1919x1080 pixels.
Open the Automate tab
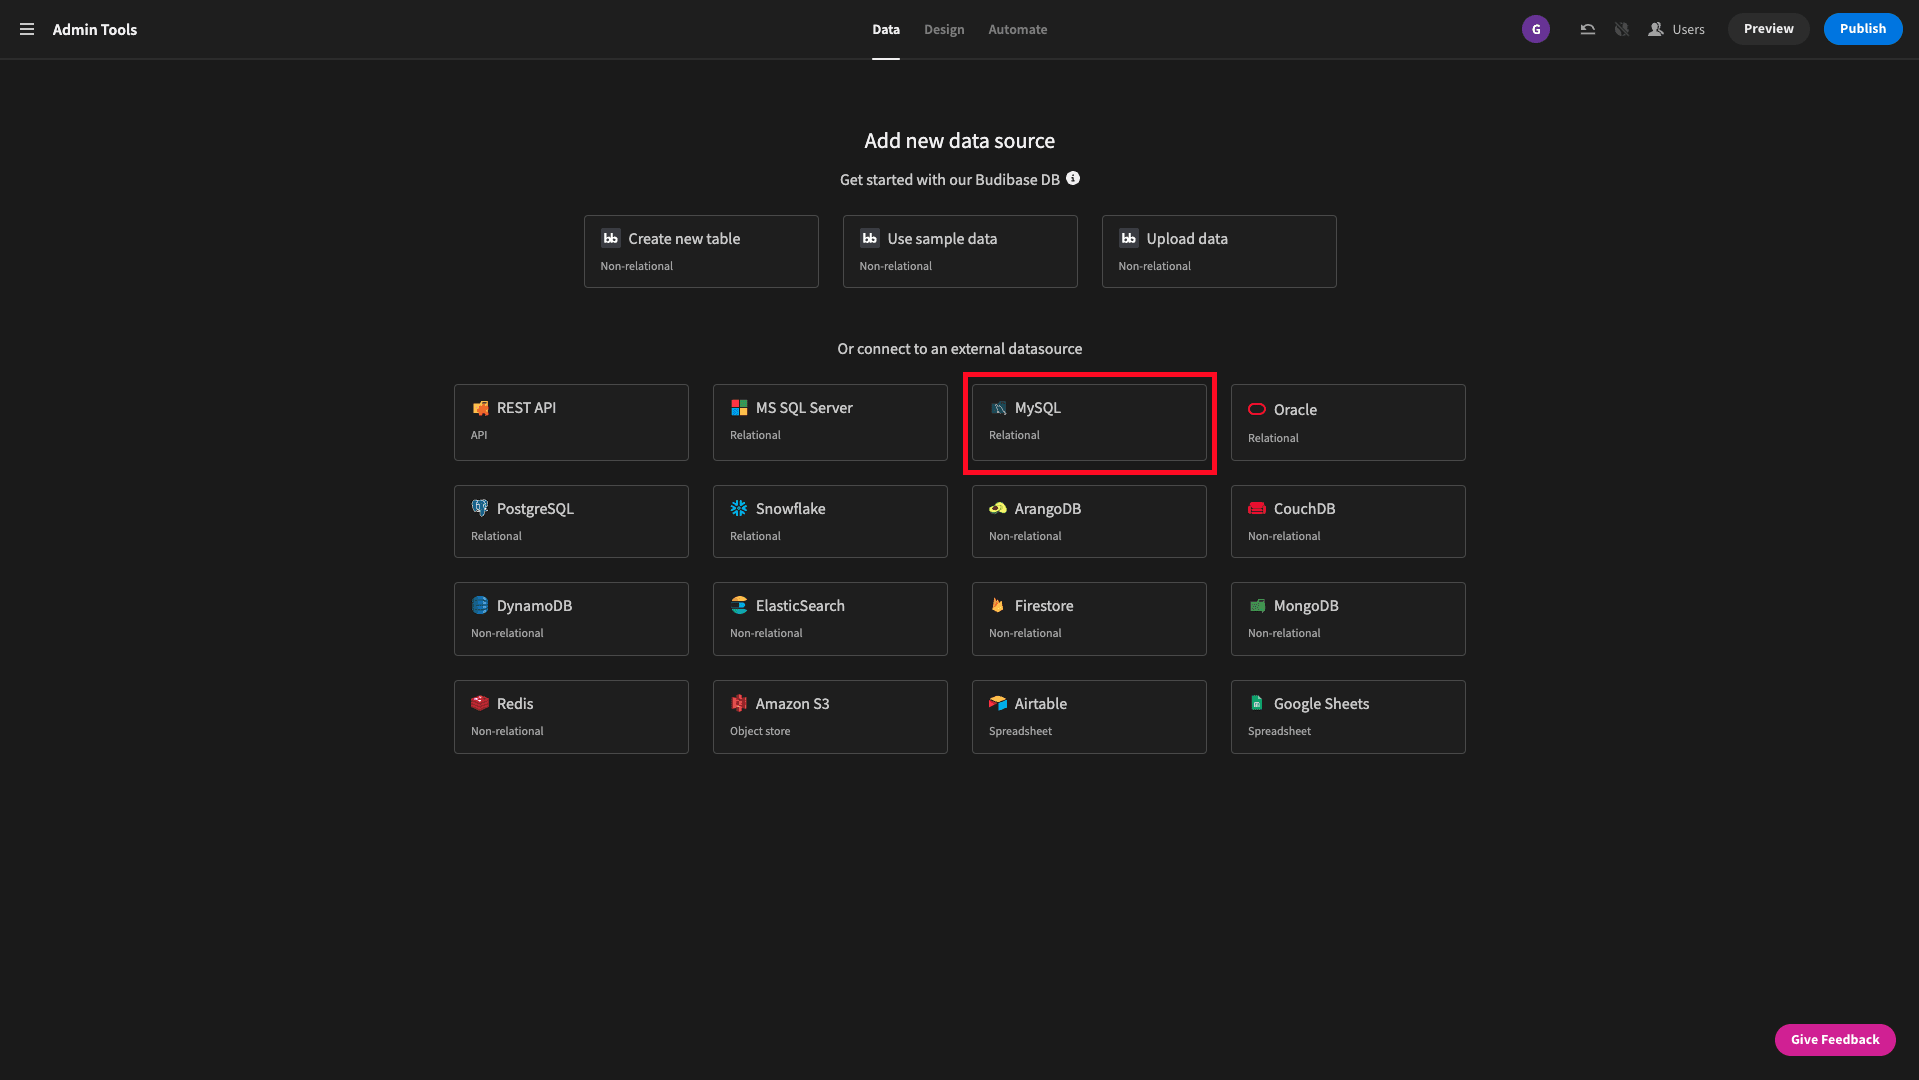tap(1018, 30)
